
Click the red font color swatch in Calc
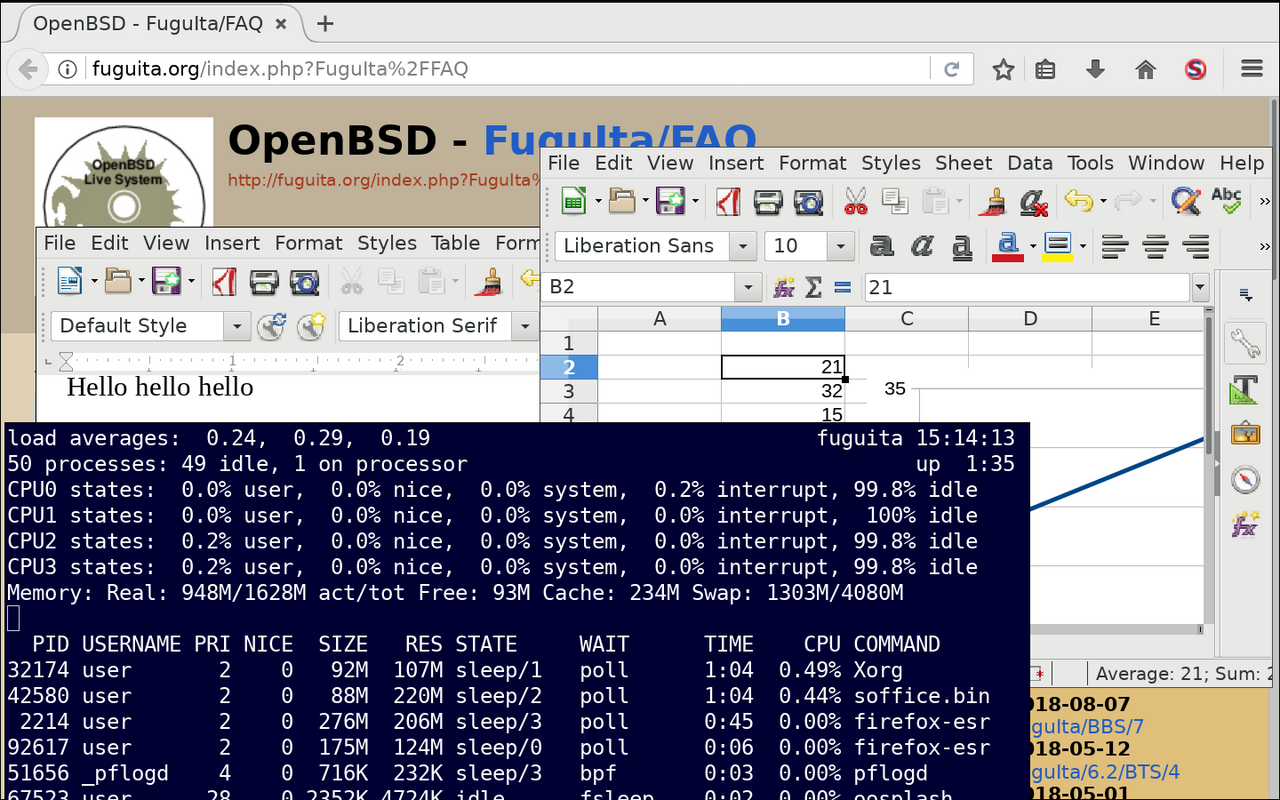click(x=1007, y=245)
